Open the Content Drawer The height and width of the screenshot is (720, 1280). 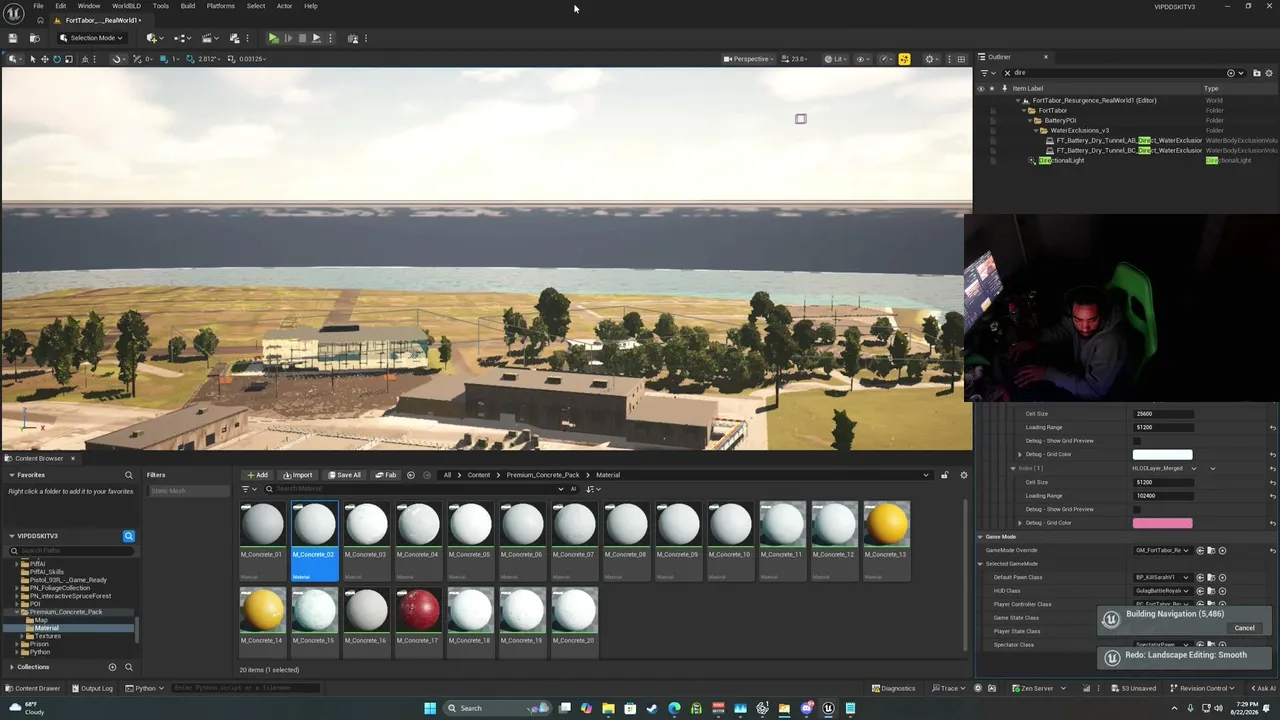click(x=33, y=688)
